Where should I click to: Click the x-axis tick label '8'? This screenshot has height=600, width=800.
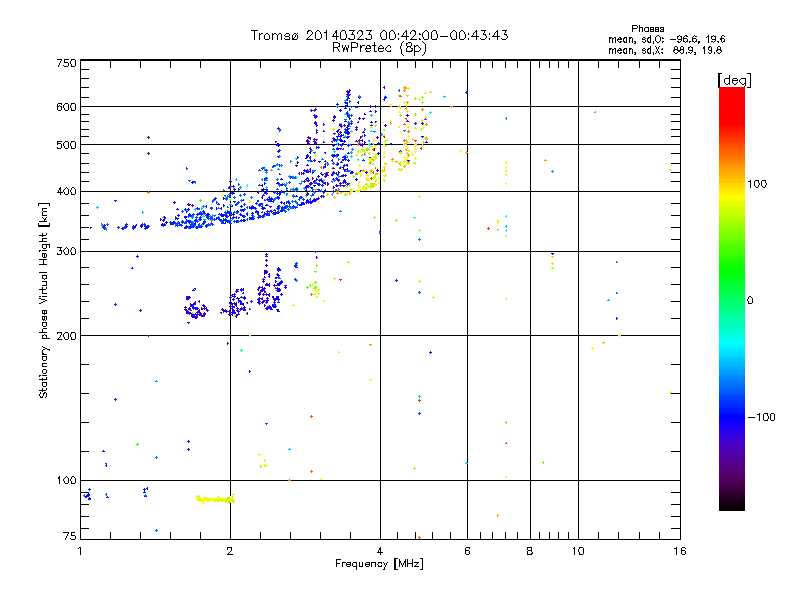[x=530, y=551]
